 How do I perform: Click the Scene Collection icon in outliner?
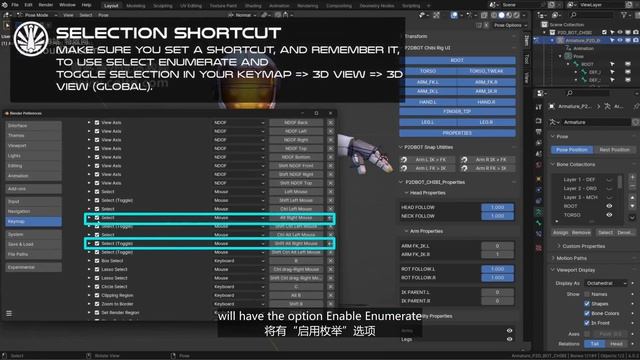point(545,24)
